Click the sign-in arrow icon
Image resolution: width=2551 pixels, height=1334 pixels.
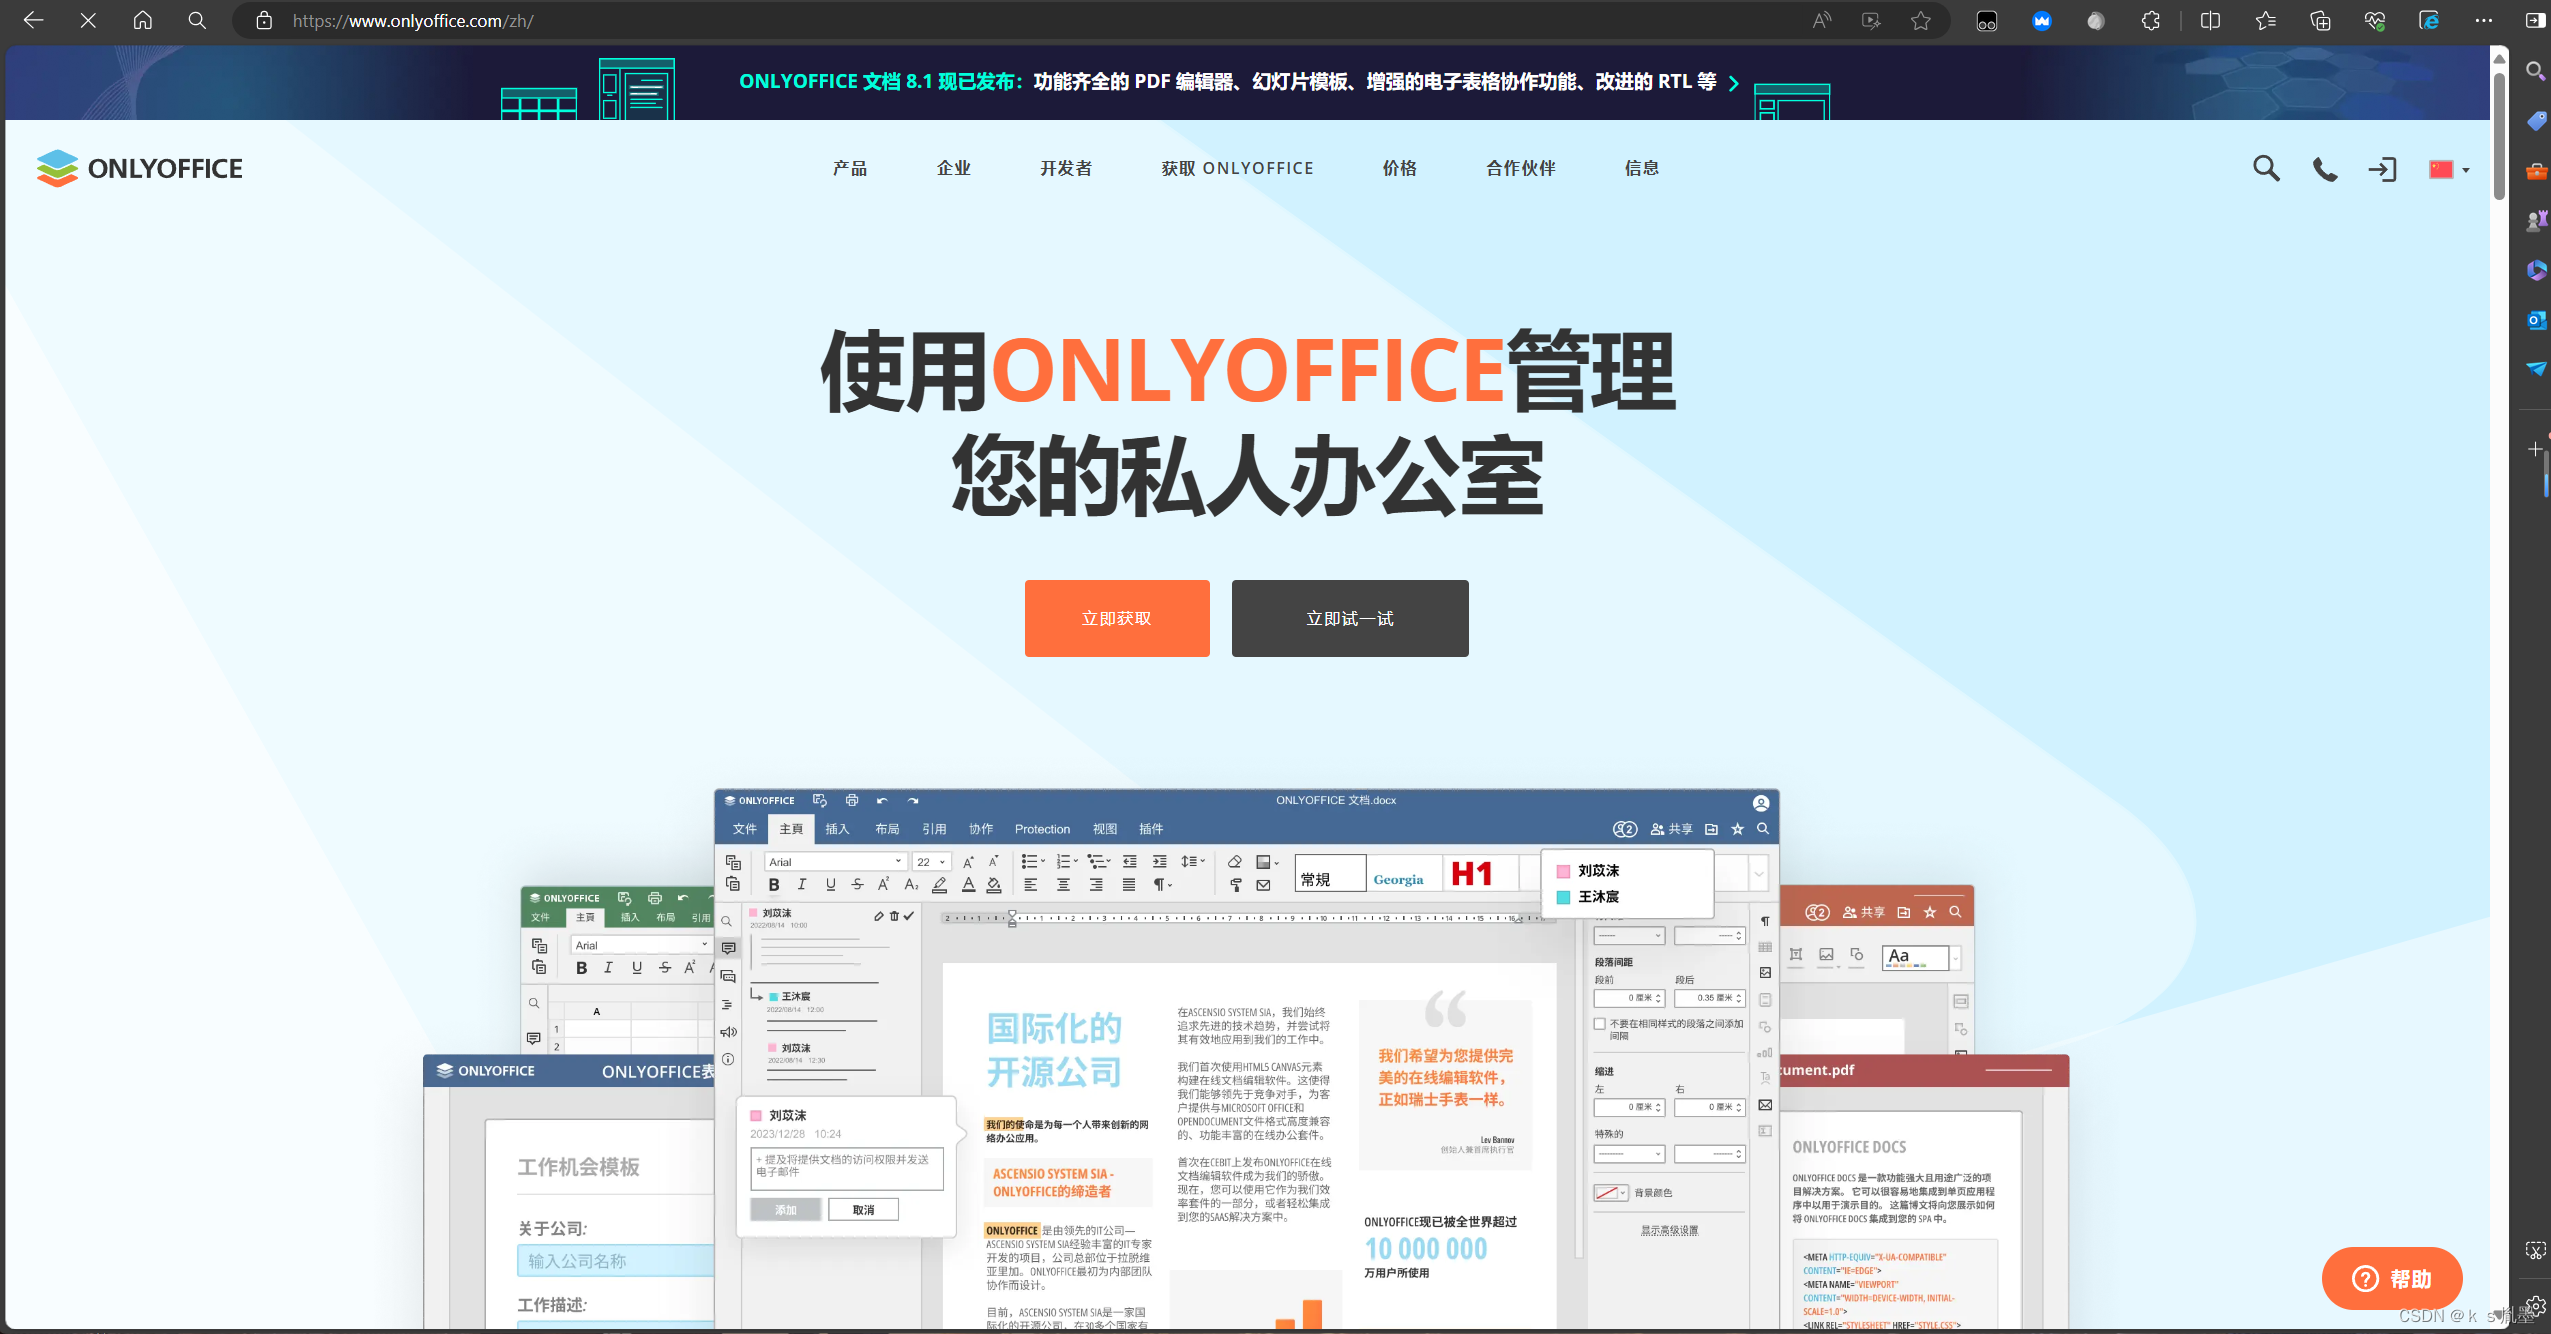click(x=2382, y=169)
